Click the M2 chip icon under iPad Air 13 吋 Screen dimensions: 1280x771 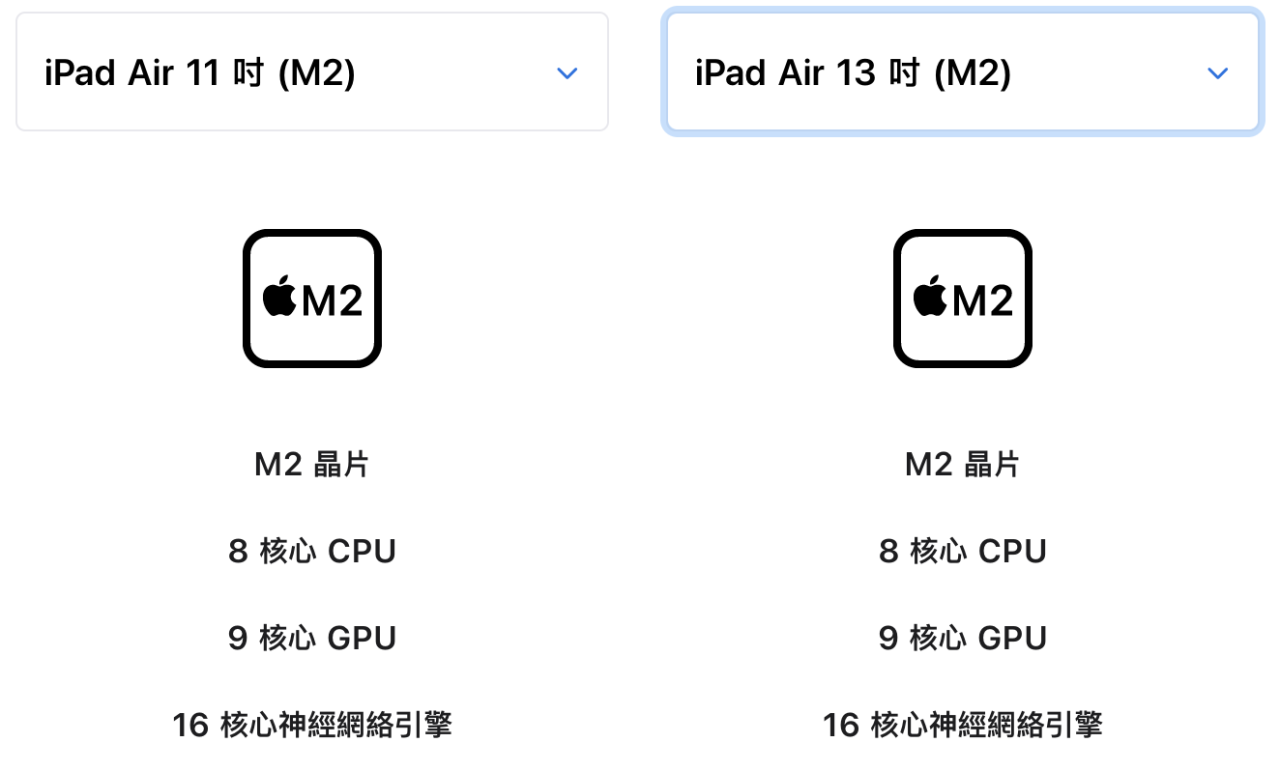pyautogui.click(x=962, y=298)
